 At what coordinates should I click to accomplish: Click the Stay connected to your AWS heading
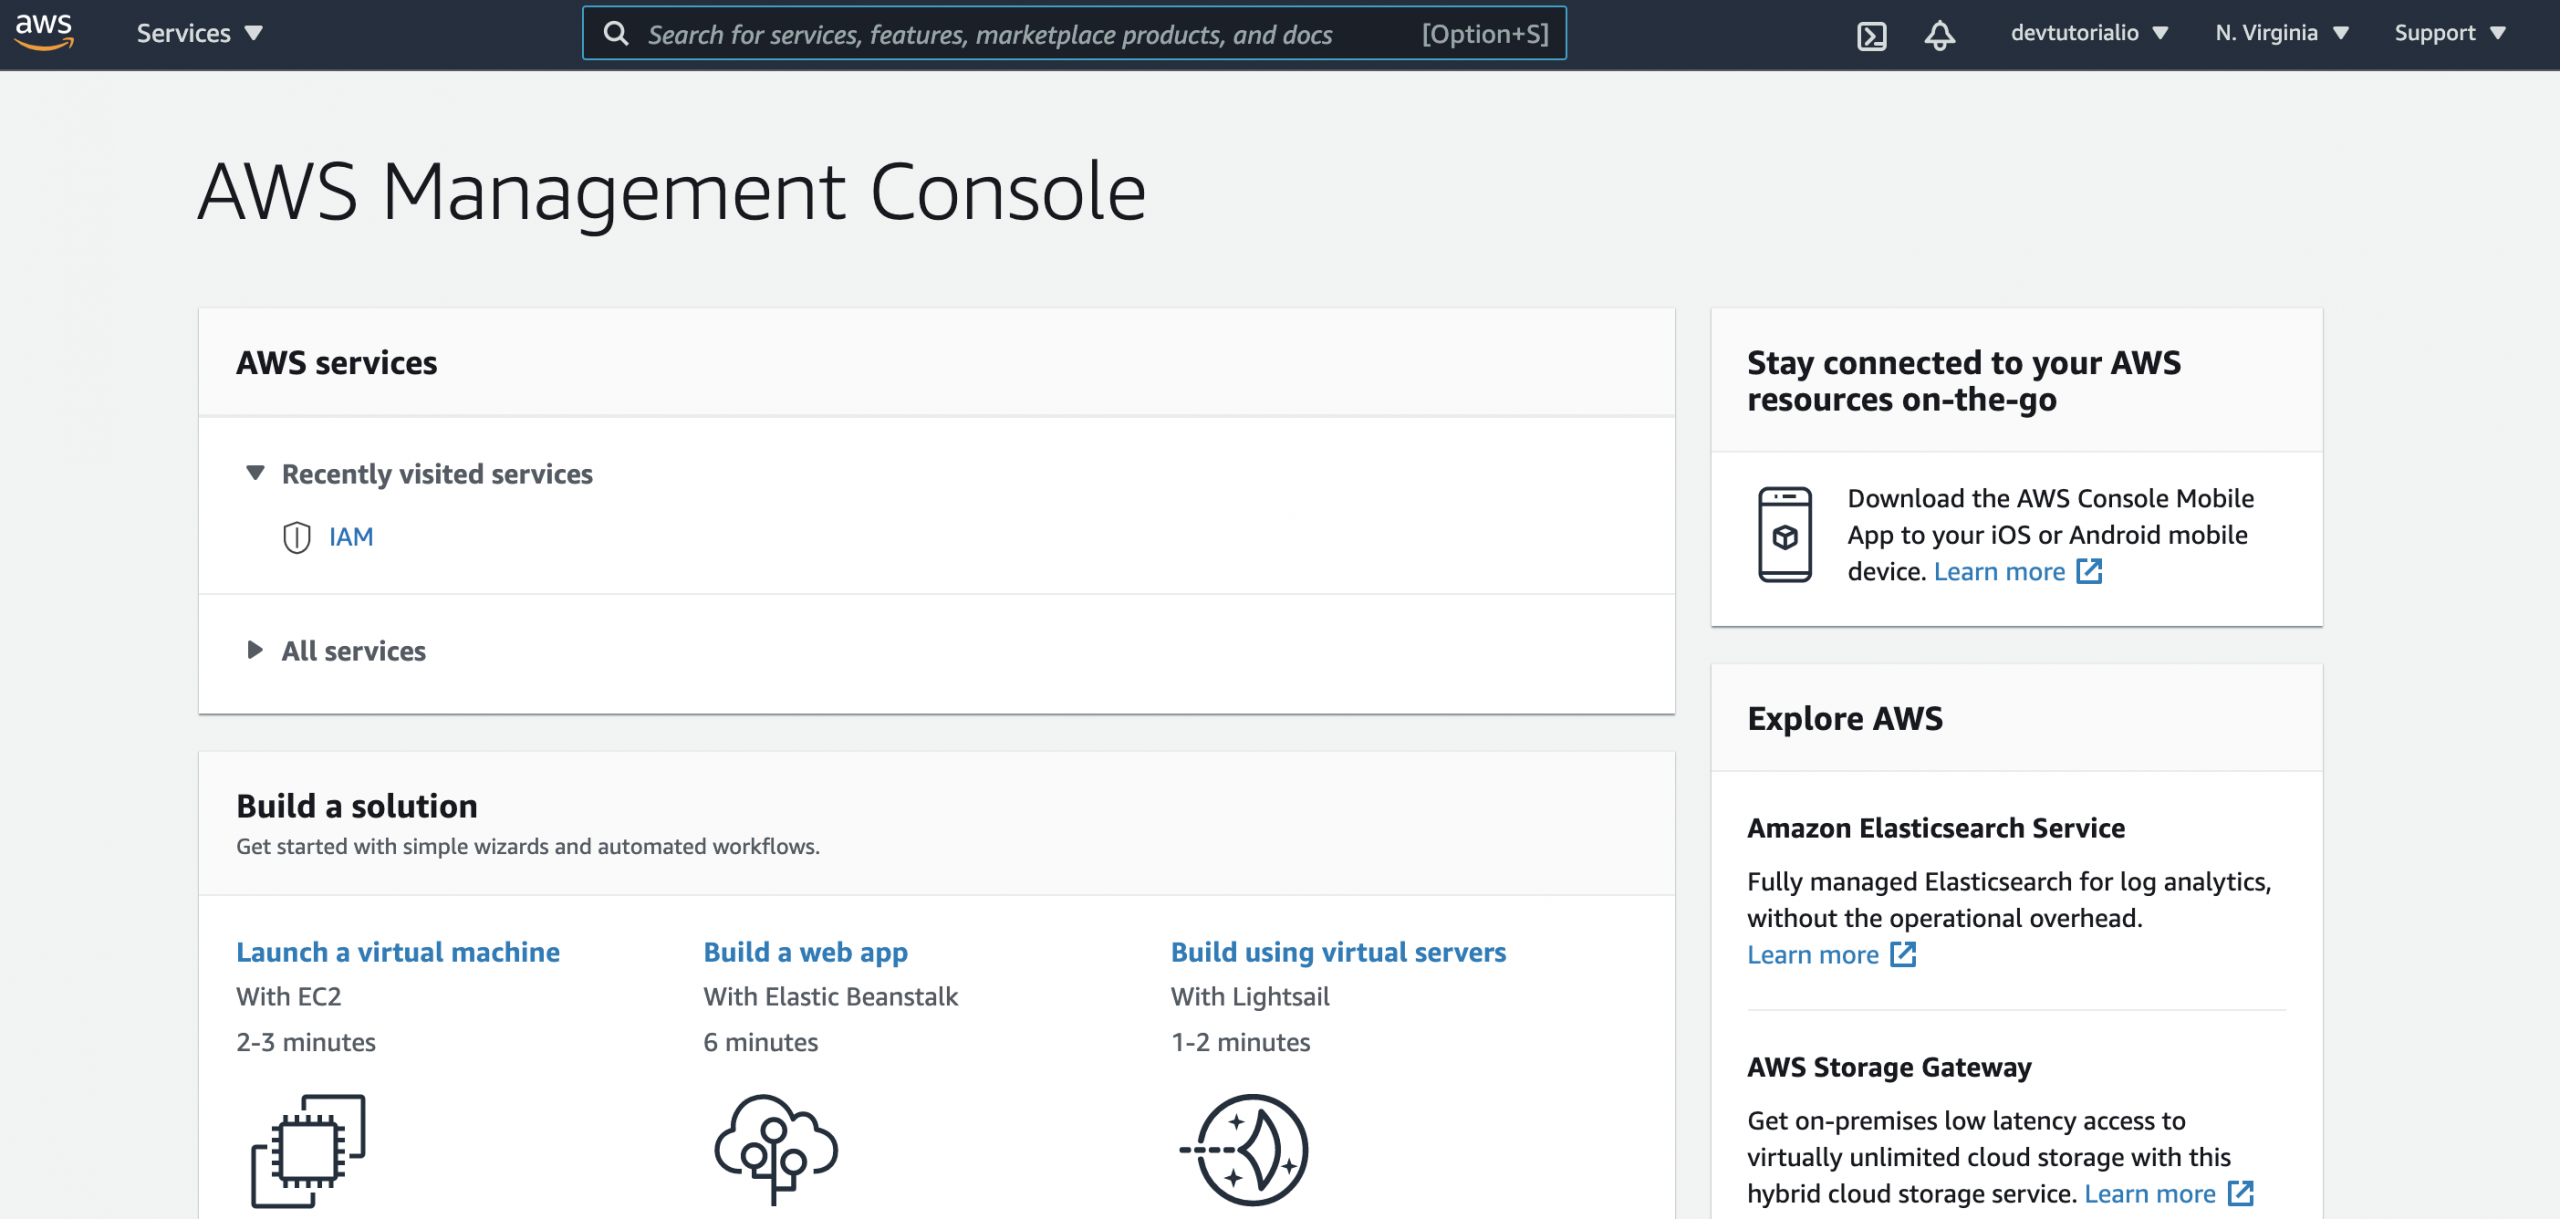[x=1964, y=380]
